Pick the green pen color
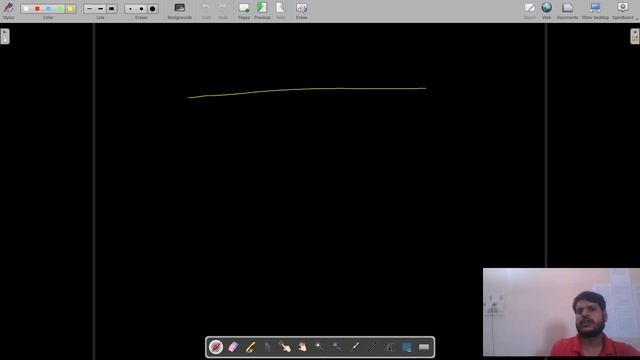Image resolution: width=640 pixels, height=360 pixels. coord(59,9)
